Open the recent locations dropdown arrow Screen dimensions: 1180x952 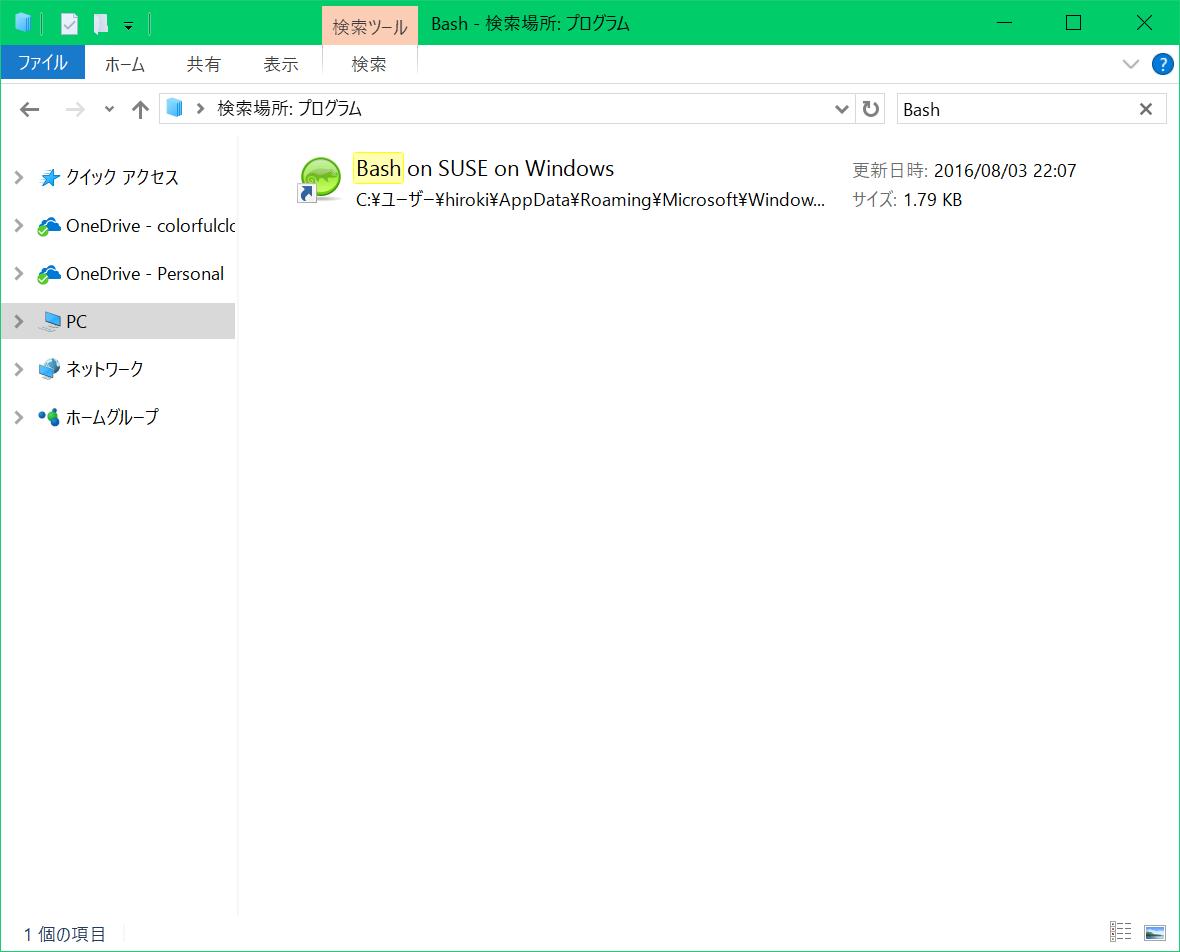pyautogui.click(x=109, y=110)
